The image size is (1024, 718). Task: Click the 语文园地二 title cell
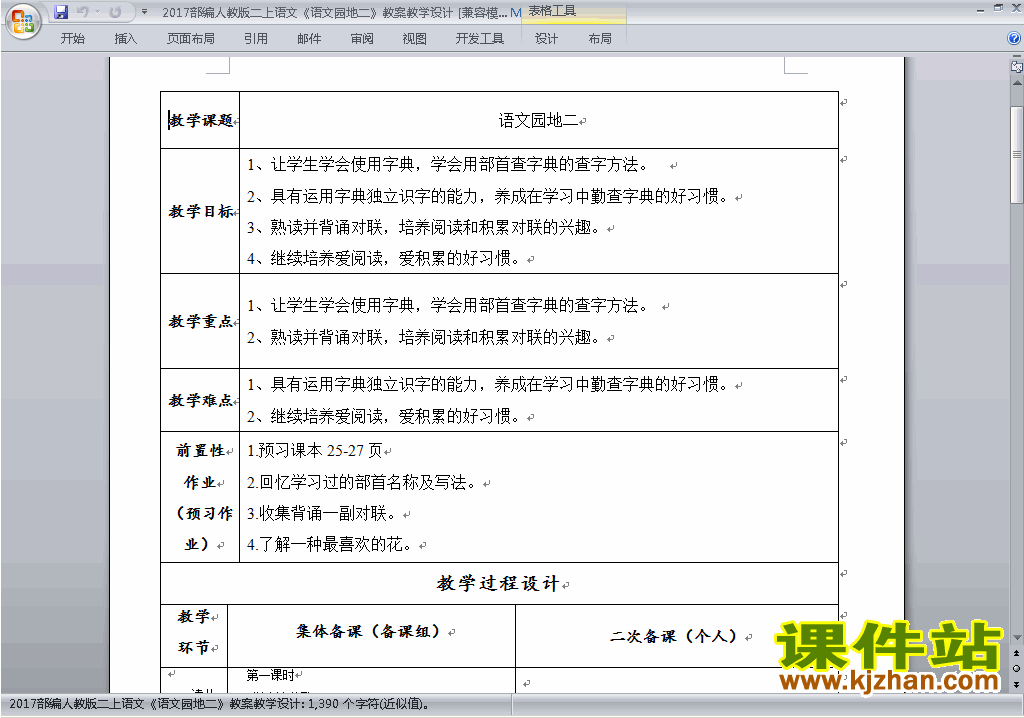coord(539,120)
